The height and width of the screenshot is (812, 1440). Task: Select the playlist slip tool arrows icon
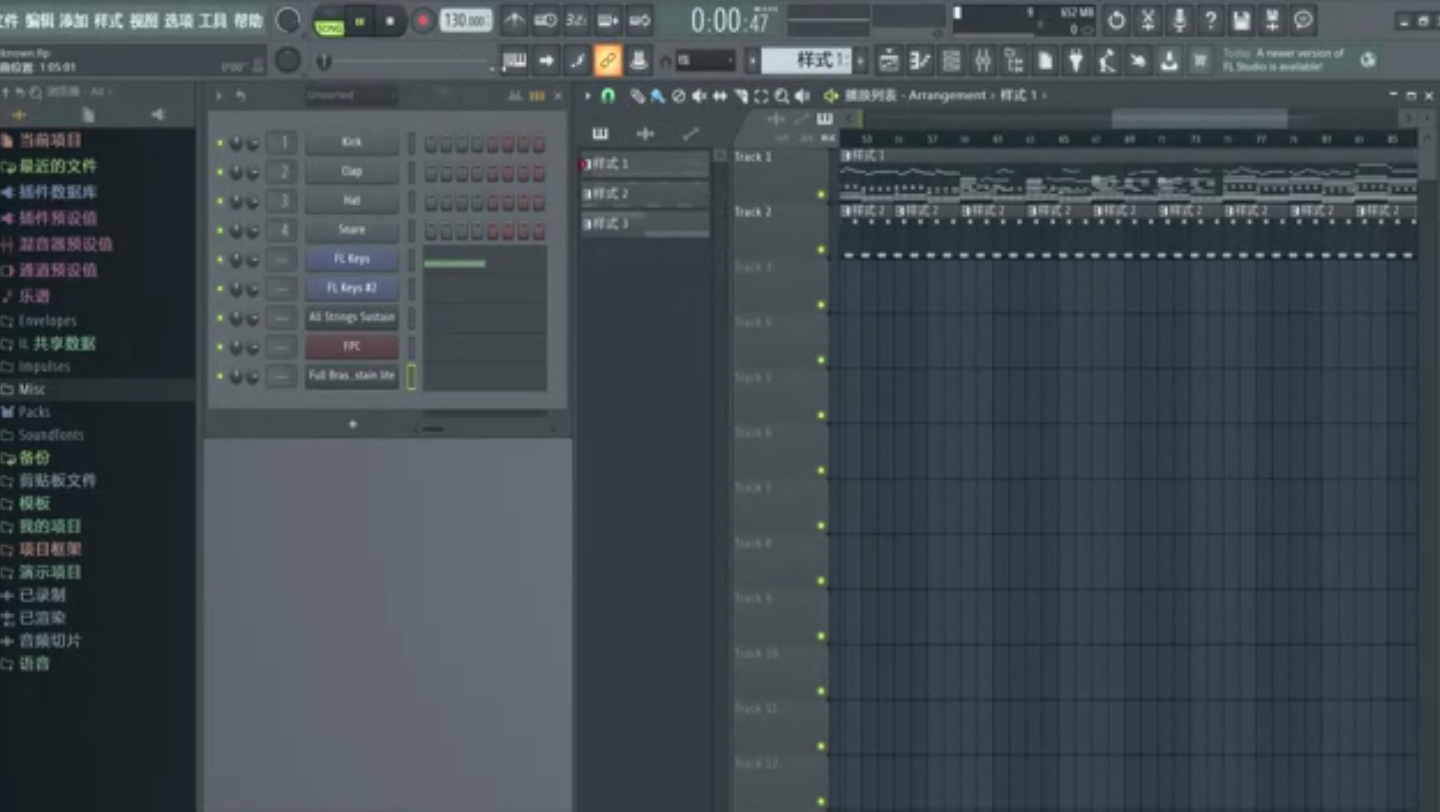point(720,96)
